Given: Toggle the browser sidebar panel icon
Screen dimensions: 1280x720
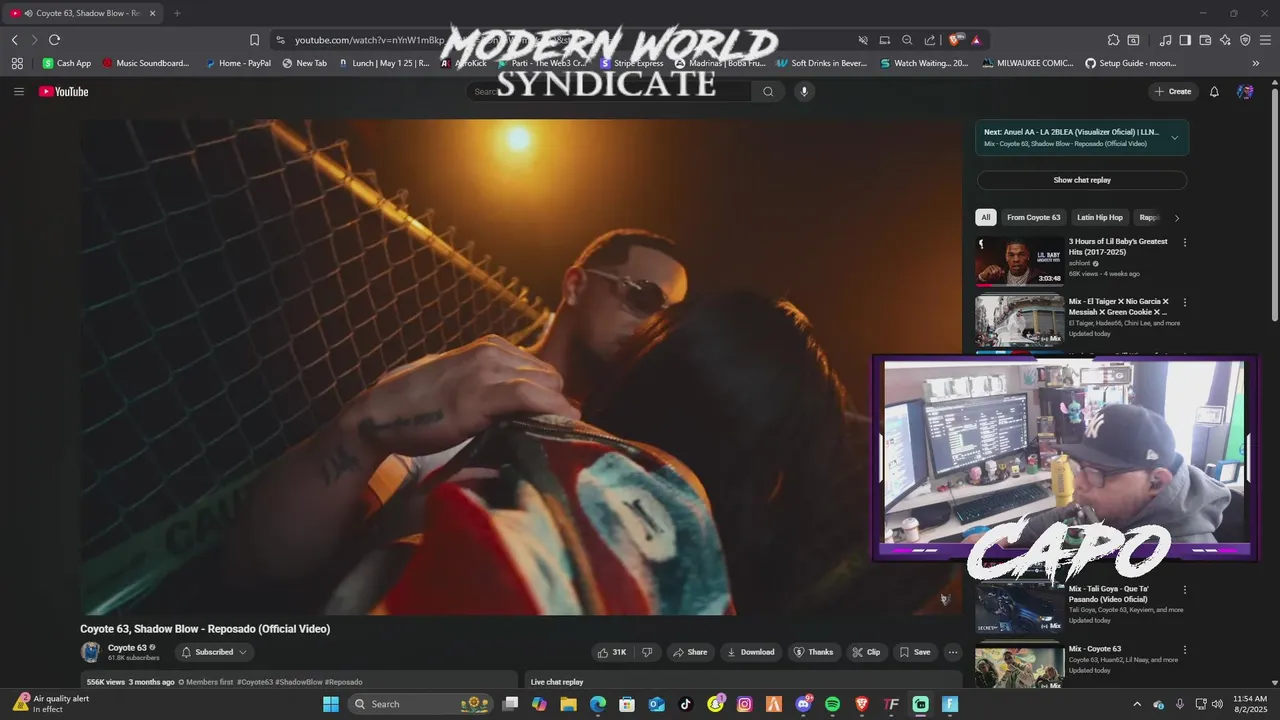Looking at the screenshot, I should (1185, 40).
